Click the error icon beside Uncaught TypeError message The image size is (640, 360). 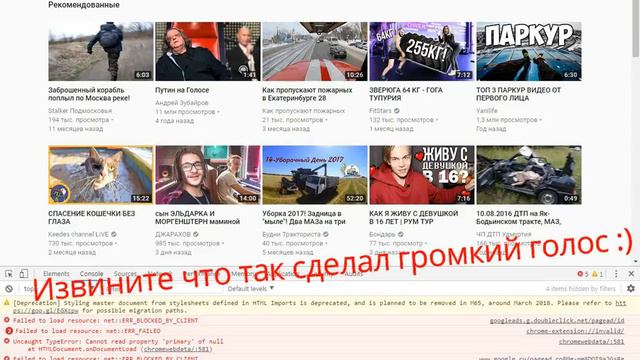[7, 341]
